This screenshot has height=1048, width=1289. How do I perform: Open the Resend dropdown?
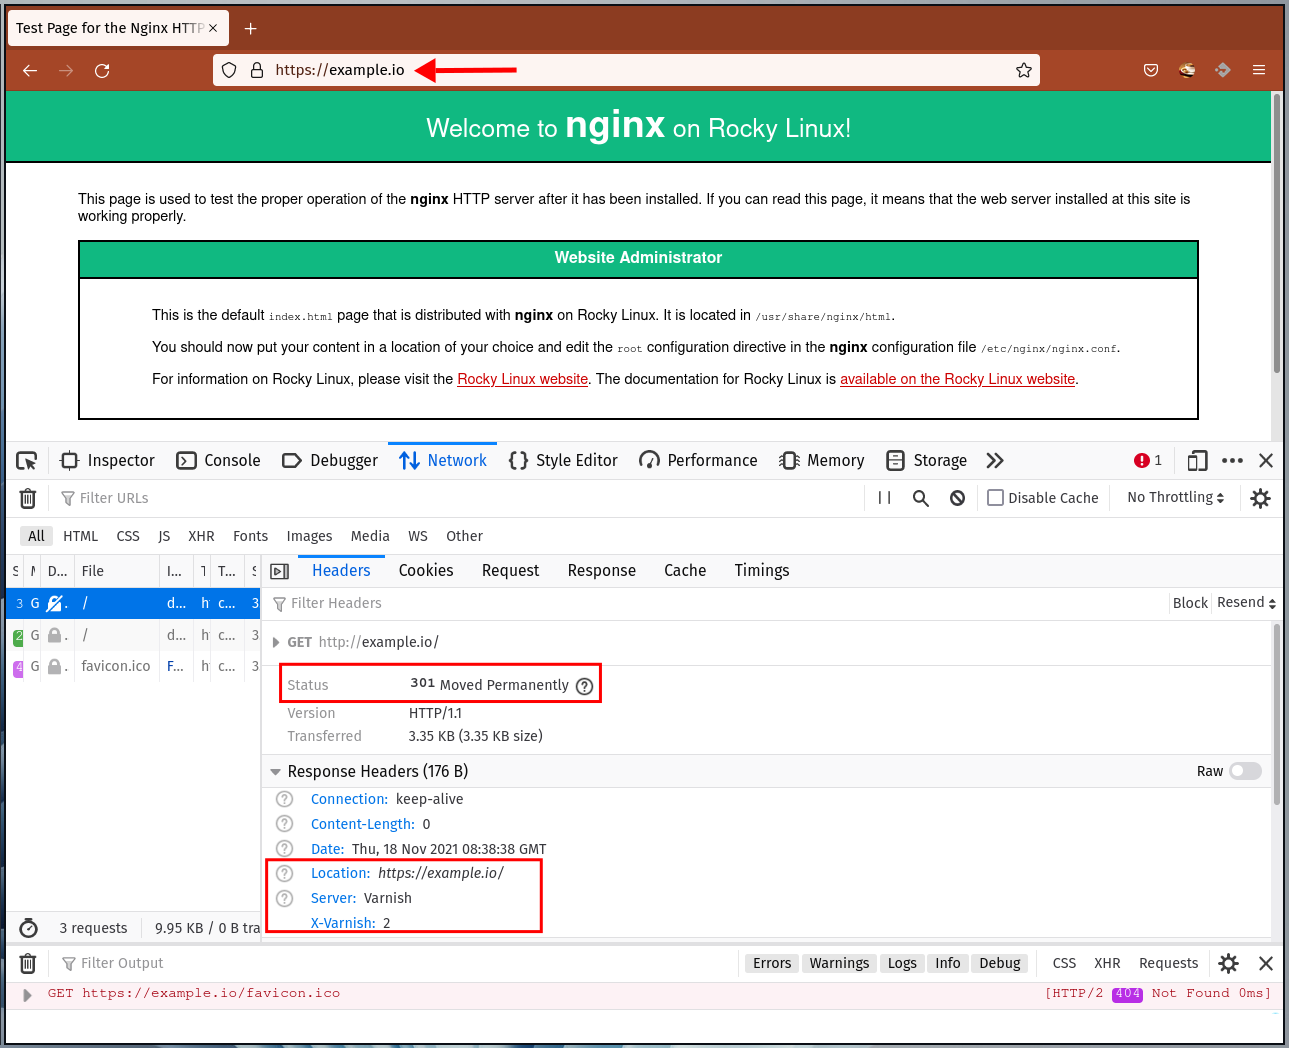tap(1246, 603)
